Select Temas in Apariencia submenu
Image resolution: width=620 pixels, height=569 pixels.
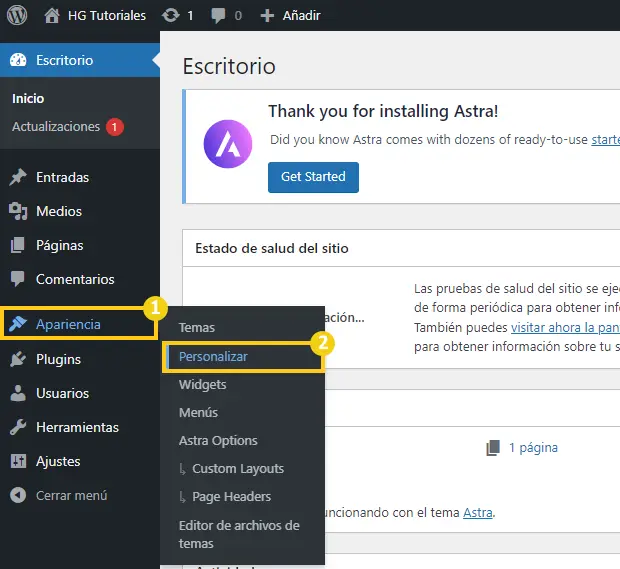(197, 327)
